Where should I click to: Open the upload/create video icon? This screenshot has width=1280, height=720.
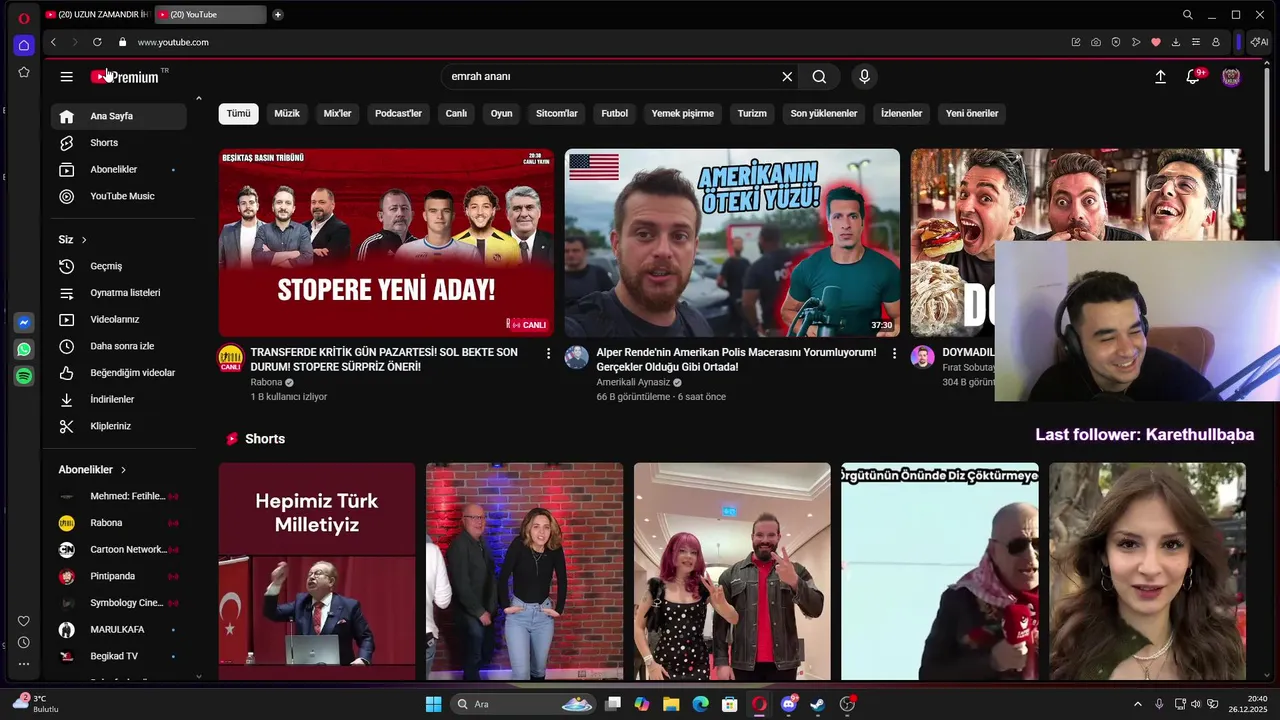tap(1160, 77)
